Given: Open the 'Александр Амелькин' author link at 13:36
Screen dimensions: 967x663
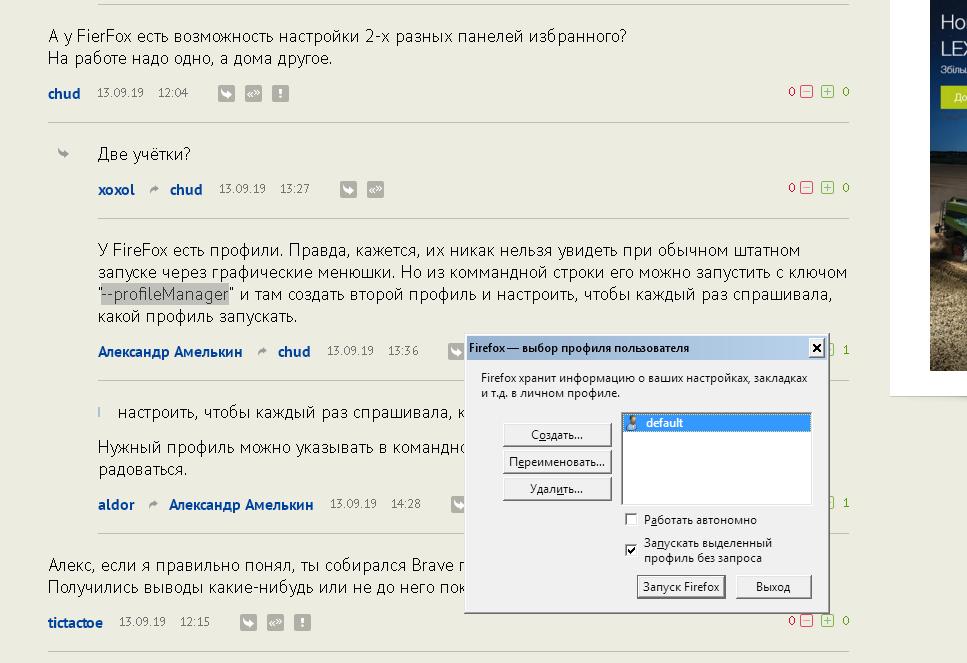Looking at the screenshot, I should point(170,352).
